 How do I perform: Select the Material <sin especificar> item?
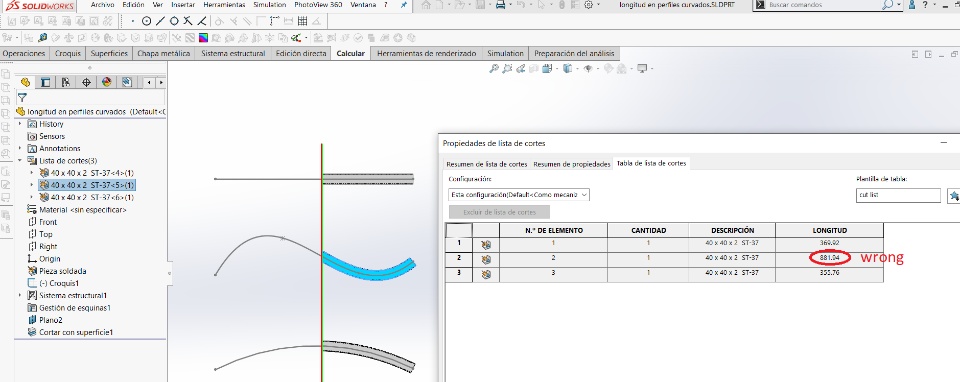click(77, 209)
